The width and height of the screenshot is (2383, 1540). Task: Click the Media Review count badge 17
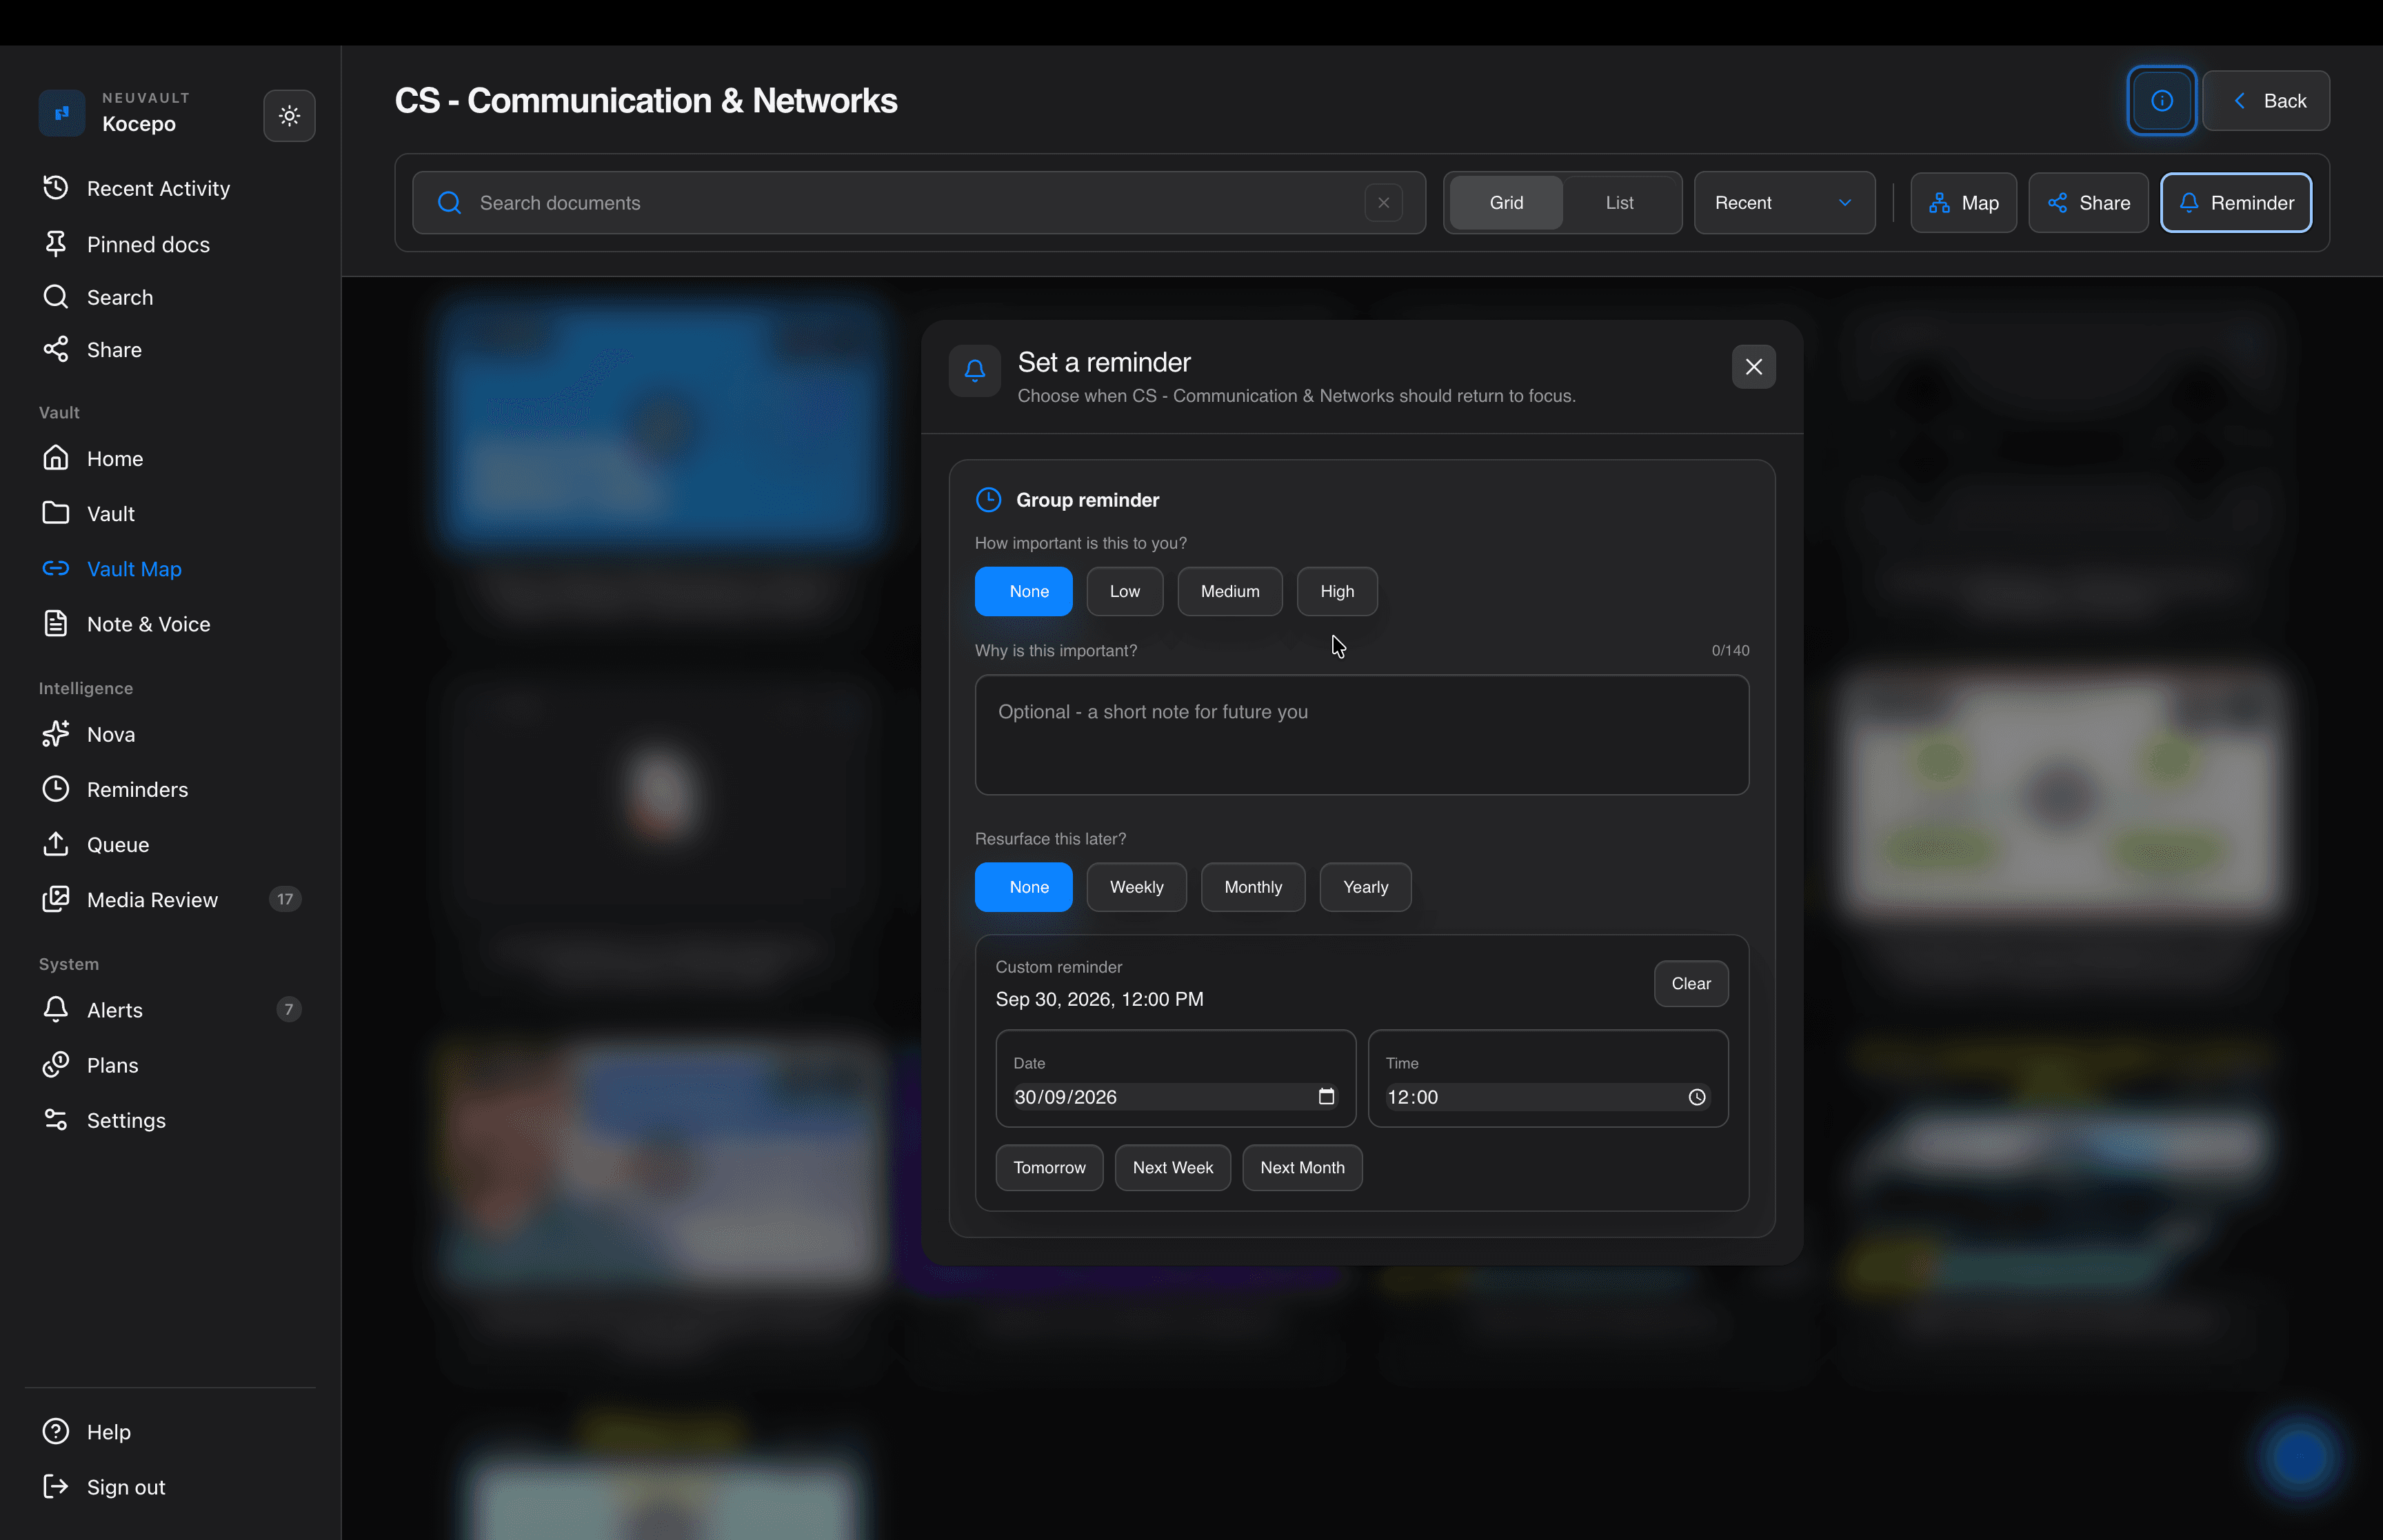point(285,899)
